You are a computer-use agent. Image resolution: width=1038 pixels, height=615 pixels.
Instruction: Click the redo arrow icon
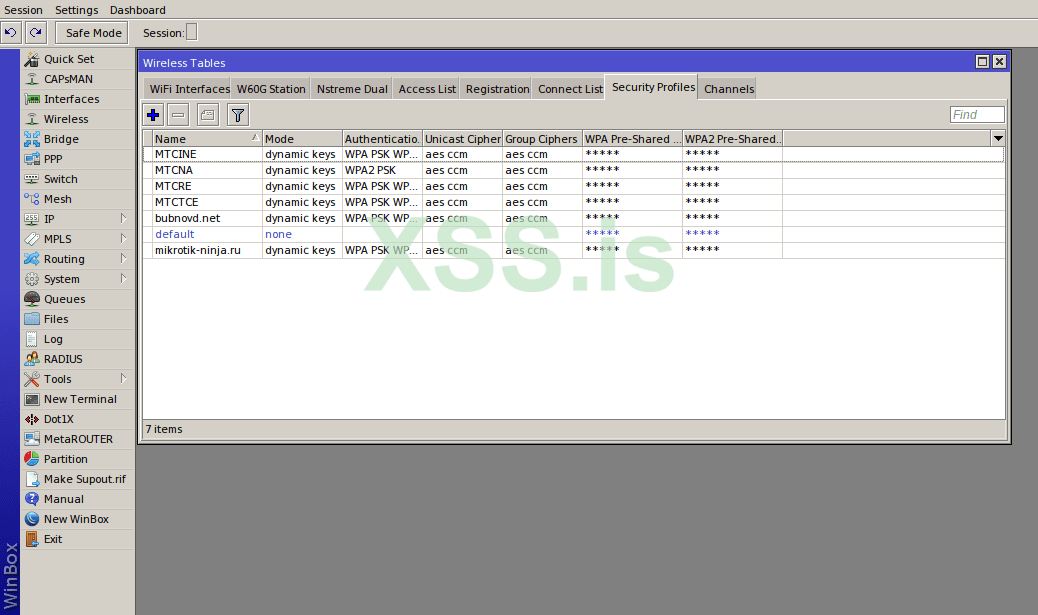(x=36, y=32)
